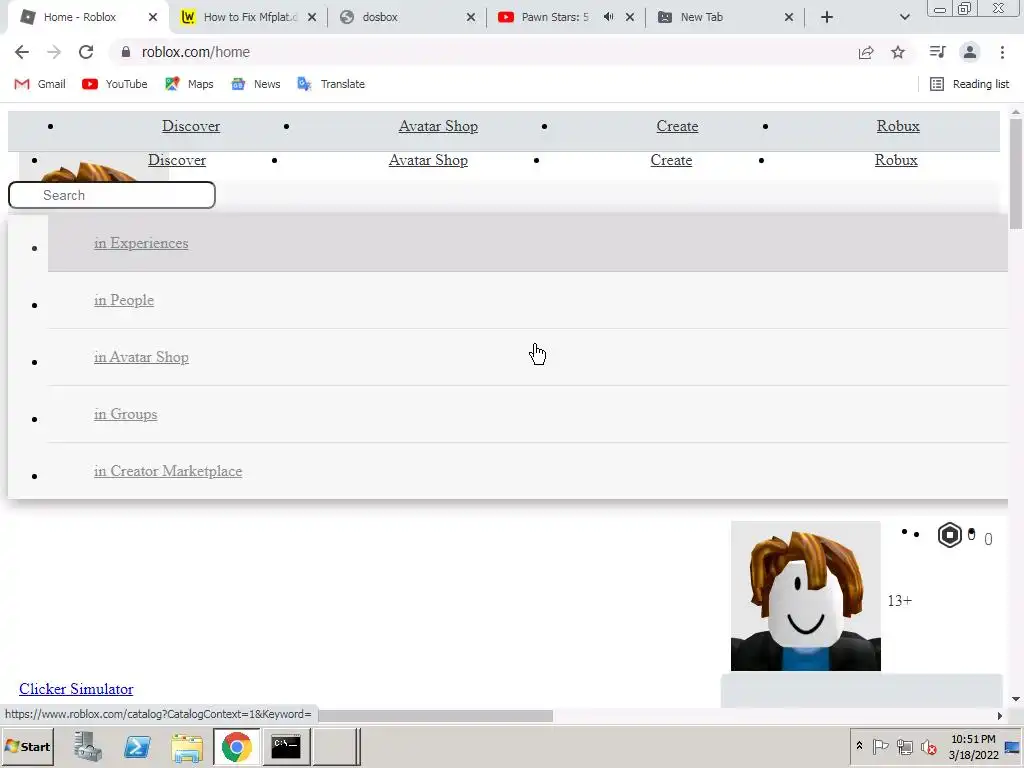The height and width of the screenshot is (768, 1024).
Task: Launch PowerShell from the taskbar
Action: click(x=137, y=747)
